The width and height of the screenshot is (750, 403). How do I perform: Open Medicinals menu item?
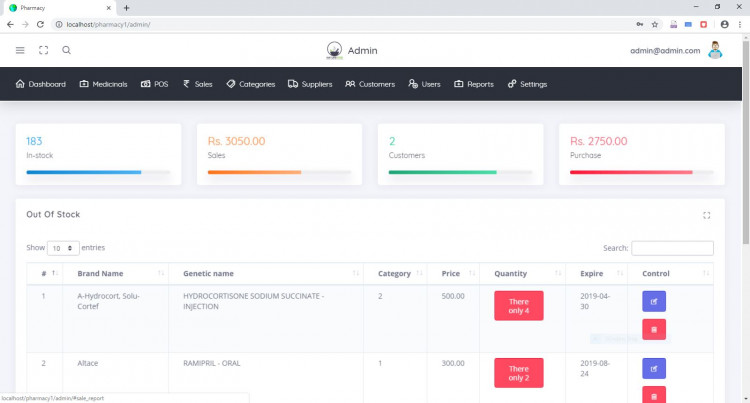click(x=103, y=84)
